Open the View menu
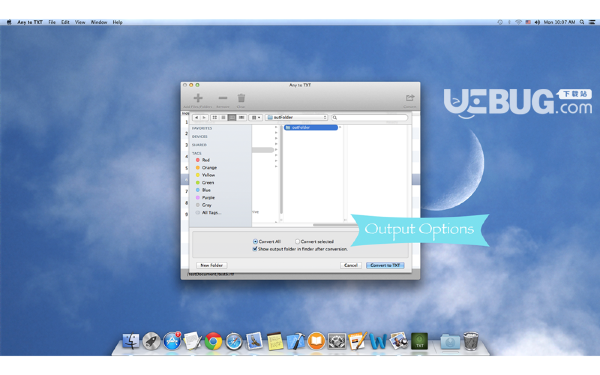The height and width of the screenshot is (375, 600). coord(80,22)
